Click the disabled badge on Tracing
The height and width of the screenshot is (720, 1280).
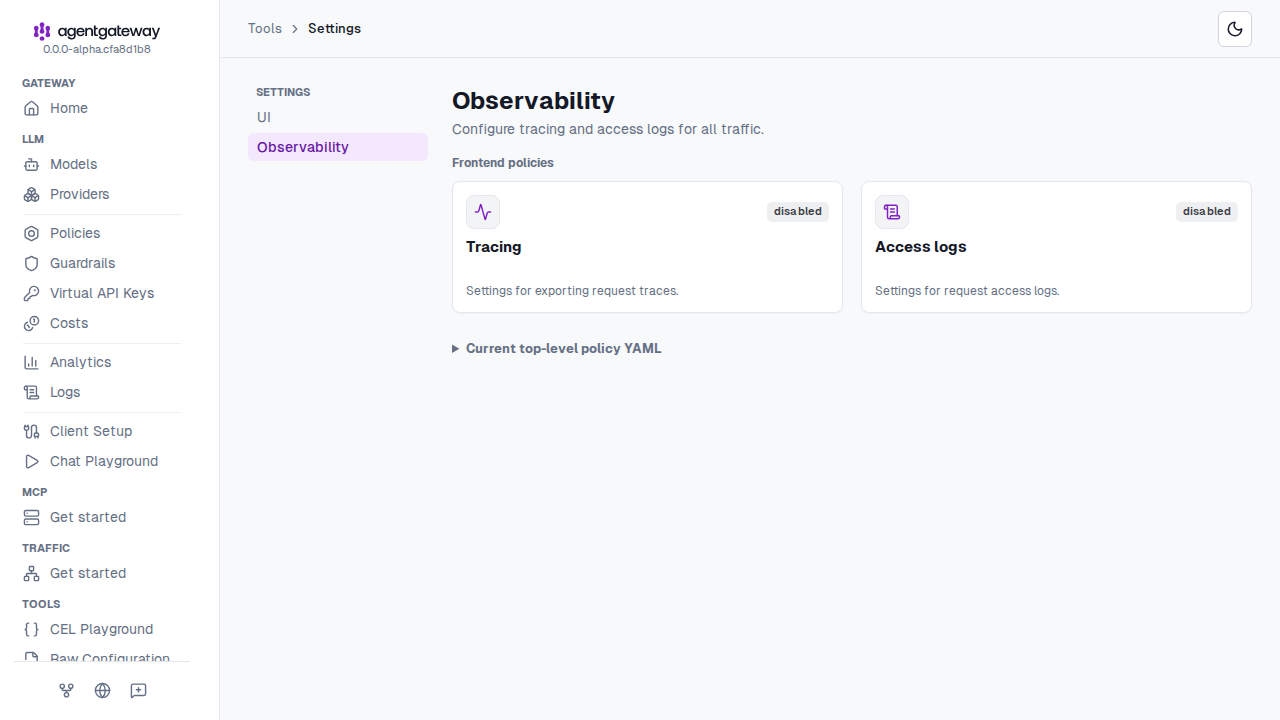click(x=798, y=211)
